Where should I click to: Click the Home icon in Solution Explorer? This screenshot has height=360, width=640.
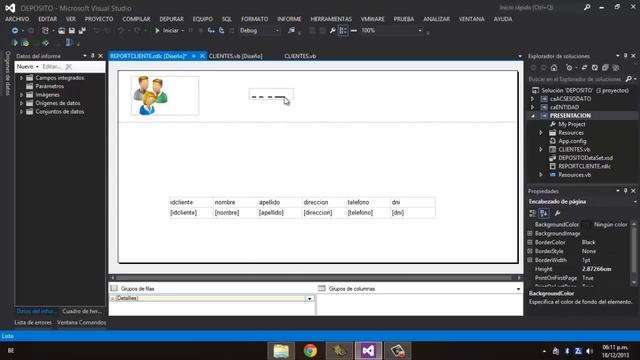[554, 68]
